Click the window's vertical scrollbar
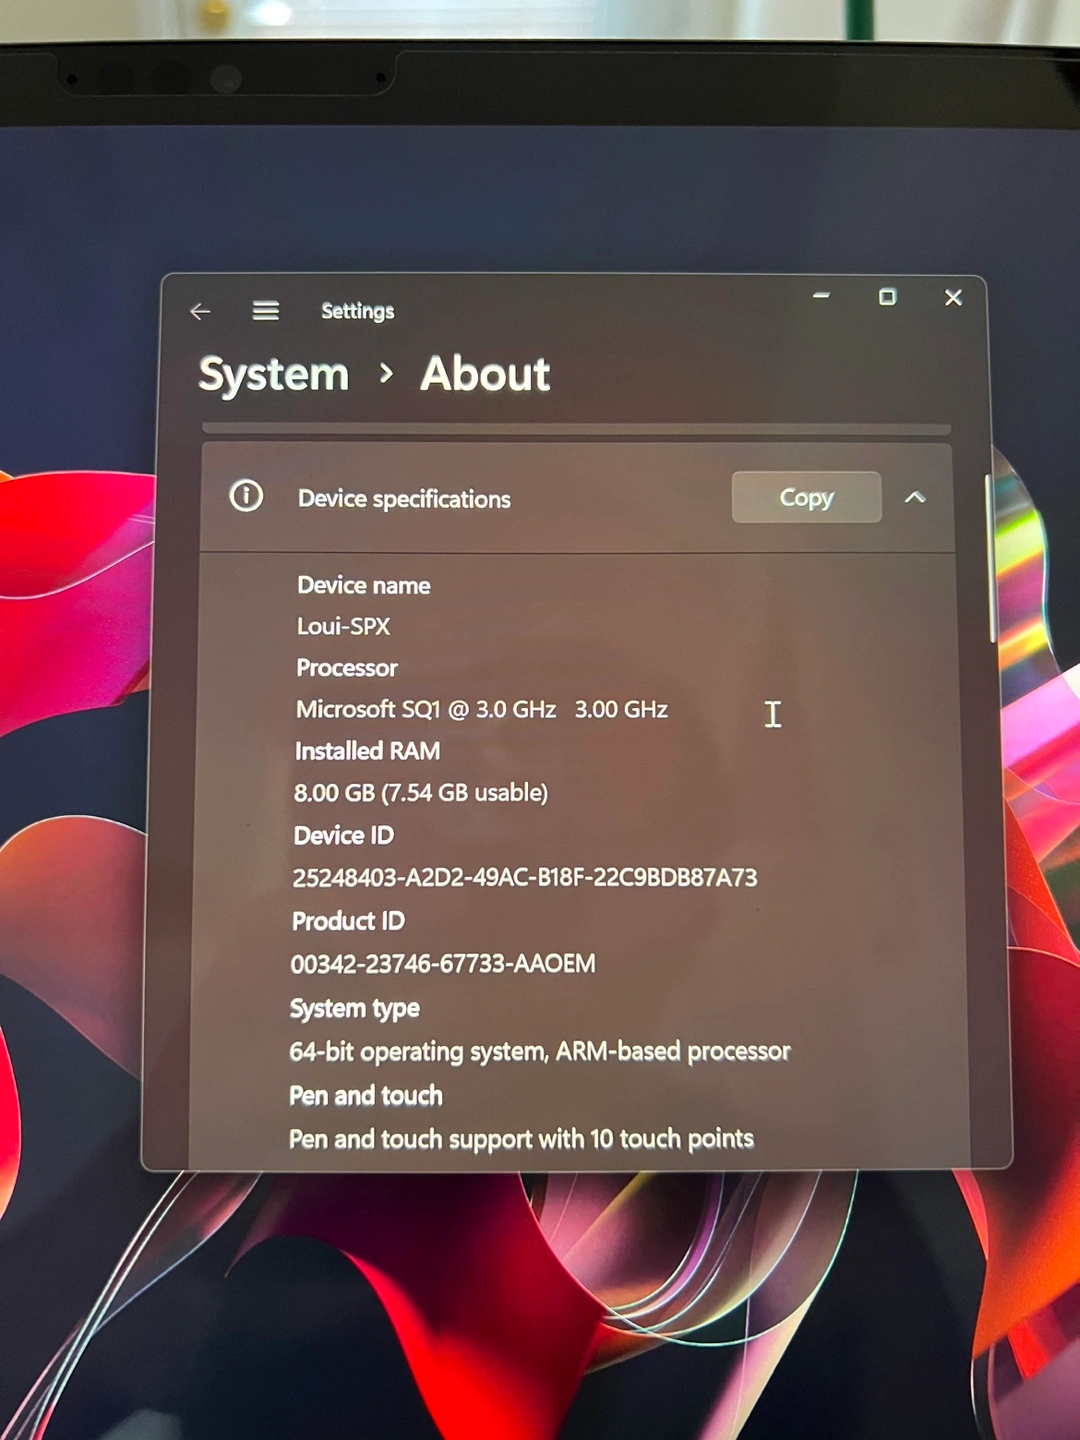The height and width of the screenshot is (1440, 1080). click(x=990, y=558)
